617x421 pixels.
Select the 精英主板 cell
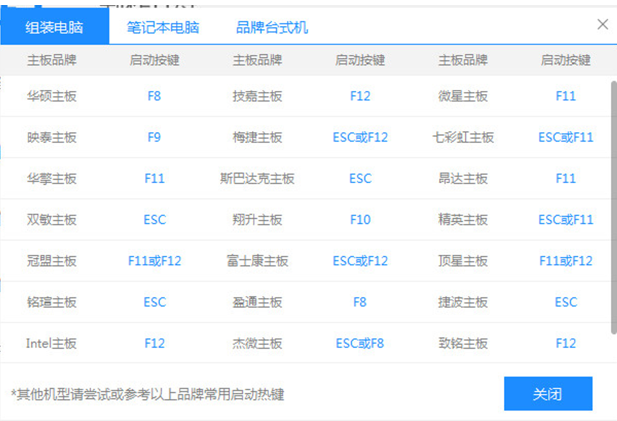(463, 220)
